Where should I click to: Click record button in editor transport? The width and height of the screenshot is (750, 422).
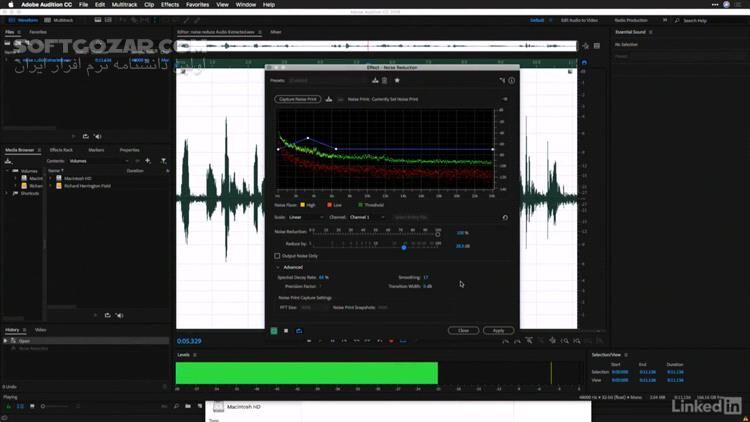pos(391,341)
